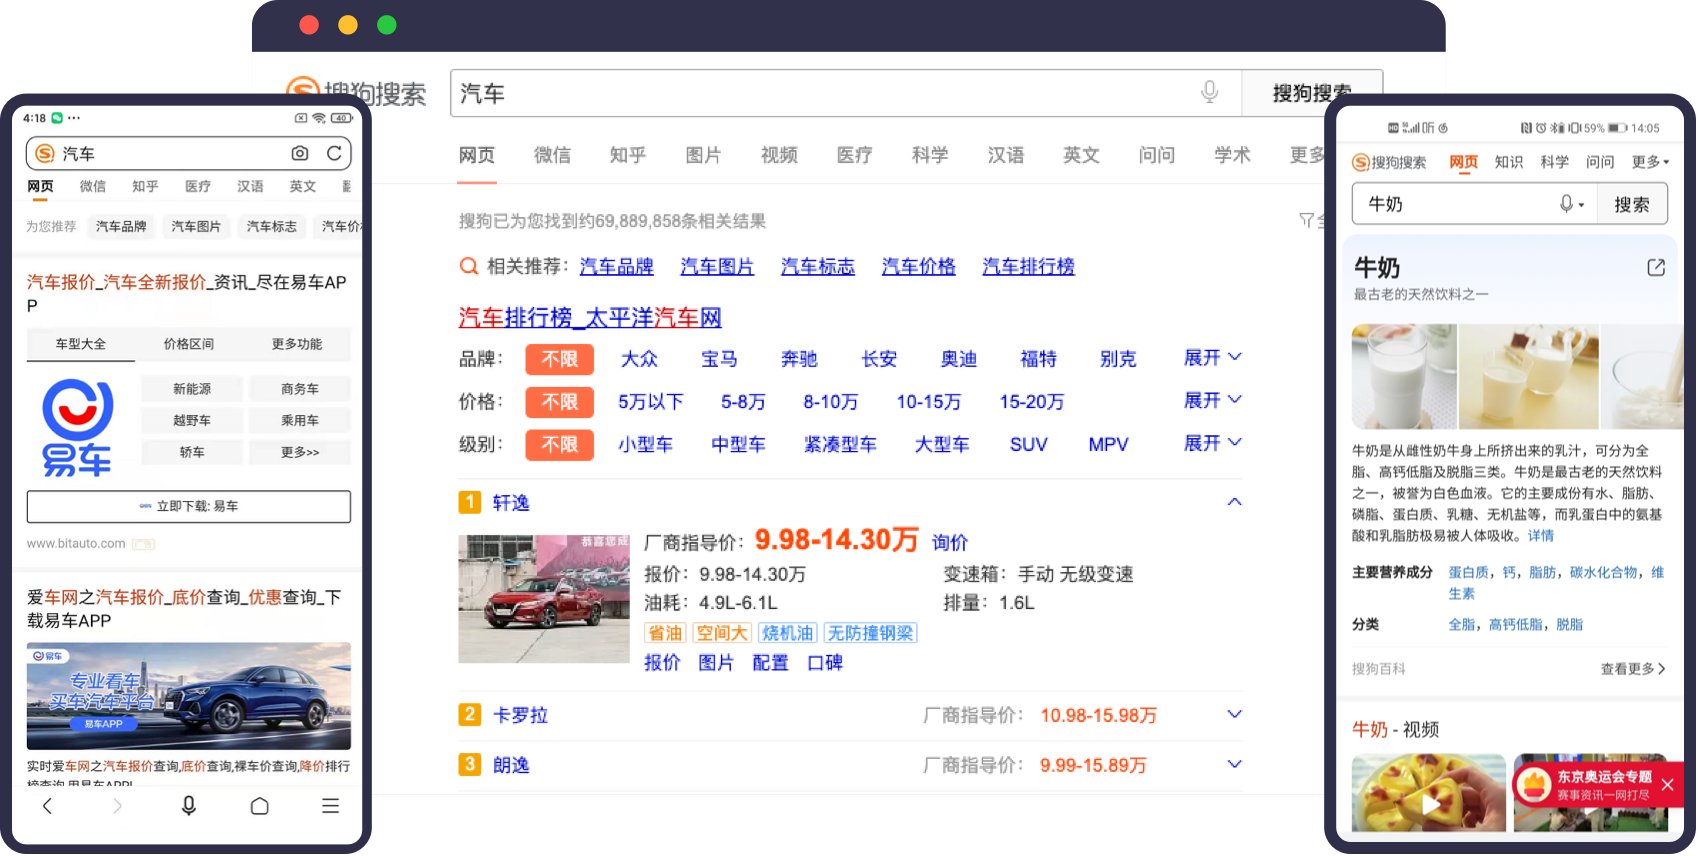The height and width of the screenshot is (856, 1698).
Task: Tap the microphone icon in left phone bottom bar
Action: tap(188, 805)
